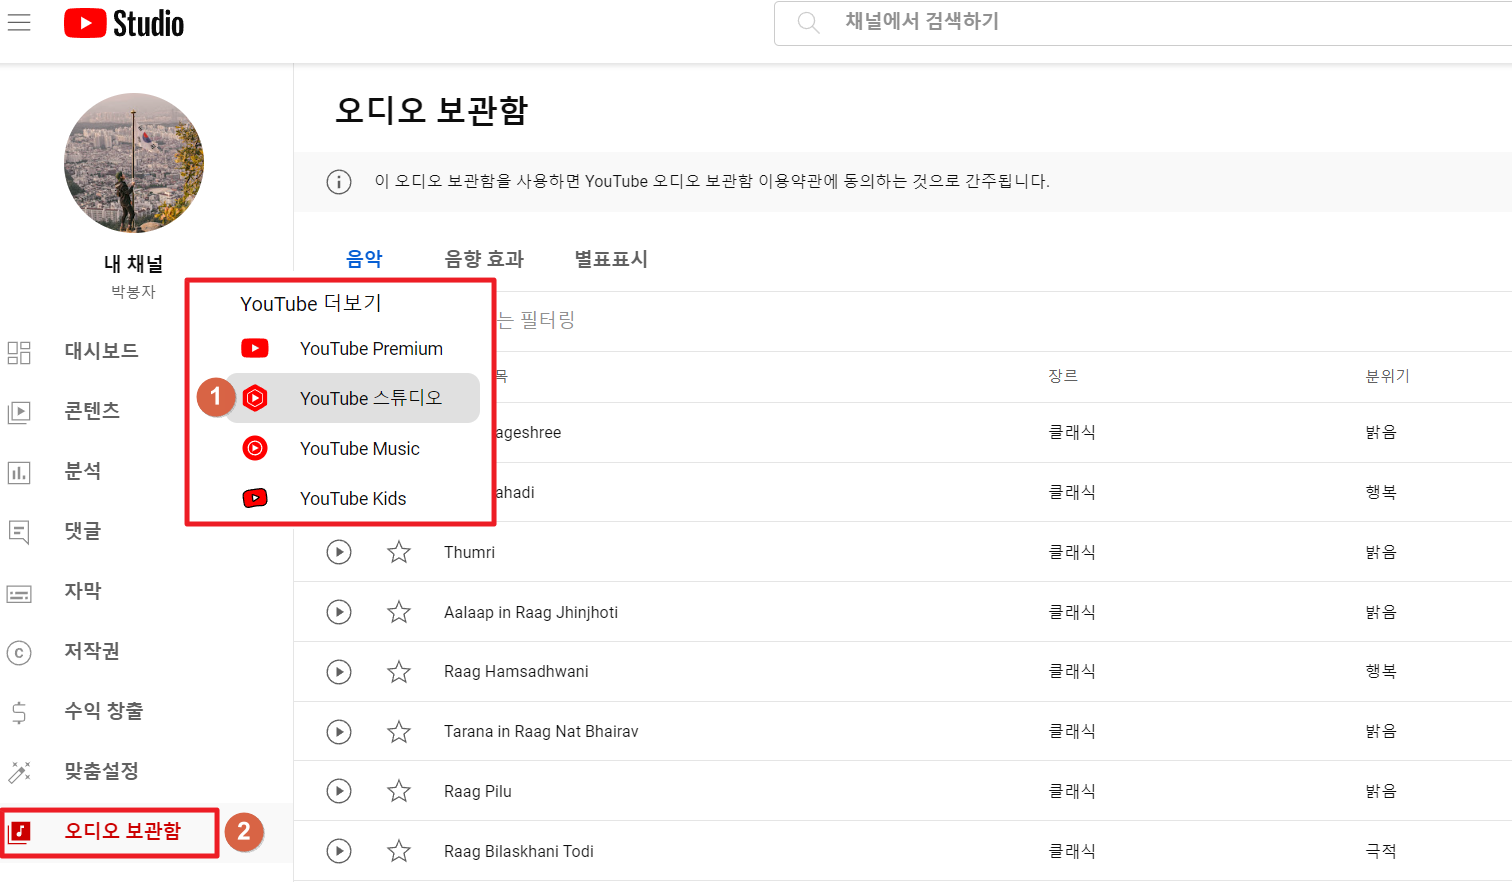
Task: Click the YouTube Kids logo icon
Action: point(255,498)
